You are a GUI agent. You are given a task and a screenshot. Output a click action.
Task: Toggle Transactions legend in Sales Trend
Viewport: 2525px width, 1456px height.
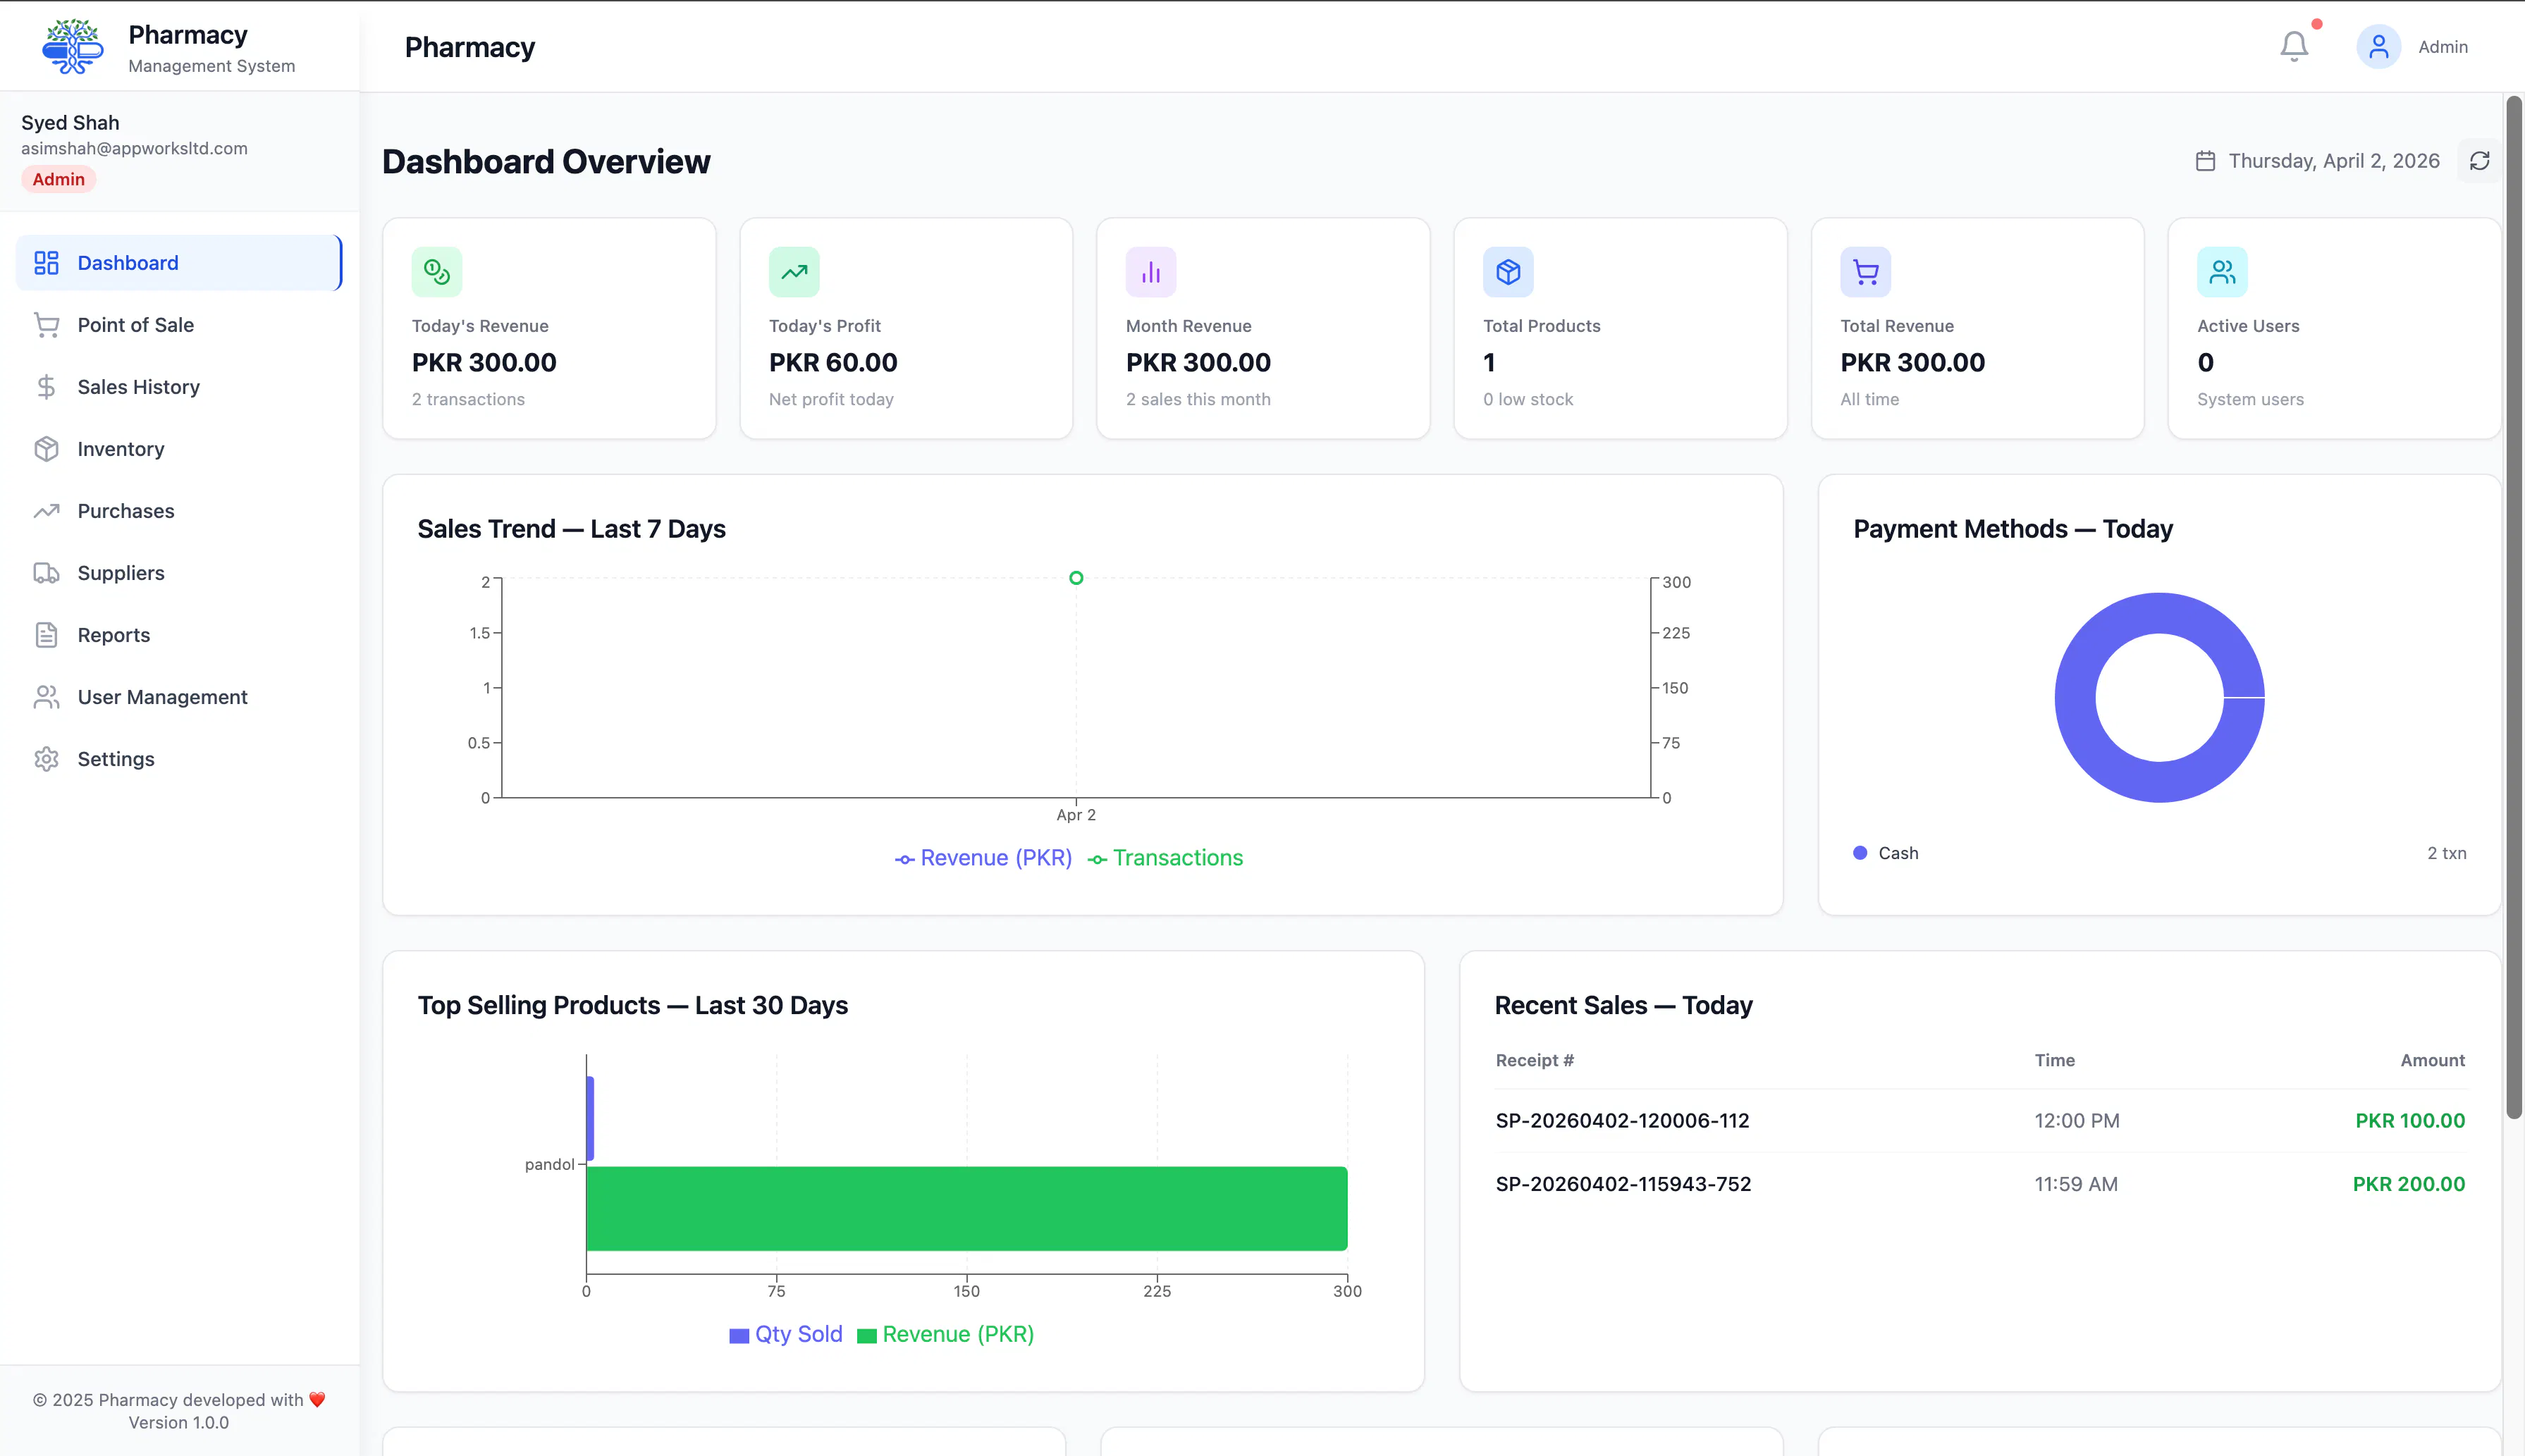[x=1165, y=858]
